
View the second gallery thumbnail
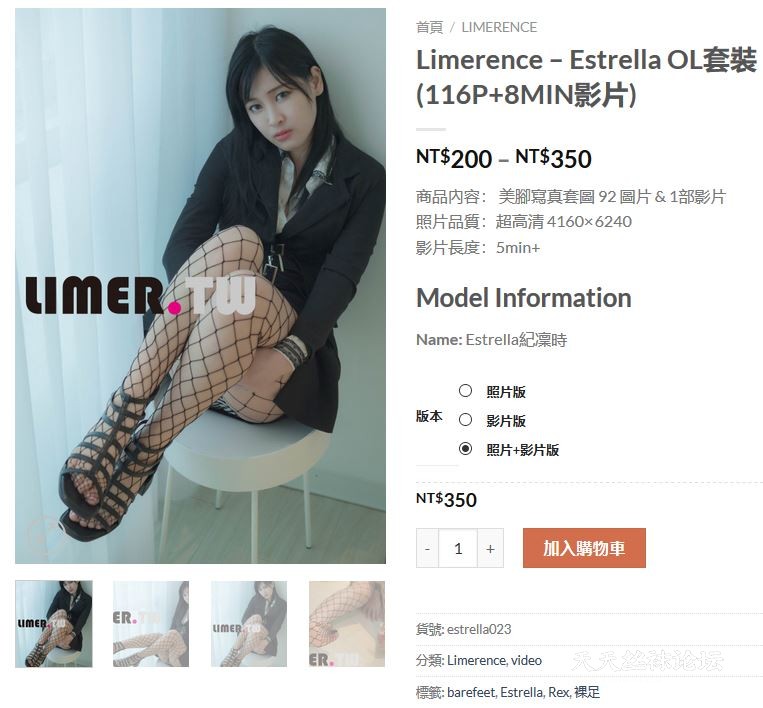click(x=151, y=624)
